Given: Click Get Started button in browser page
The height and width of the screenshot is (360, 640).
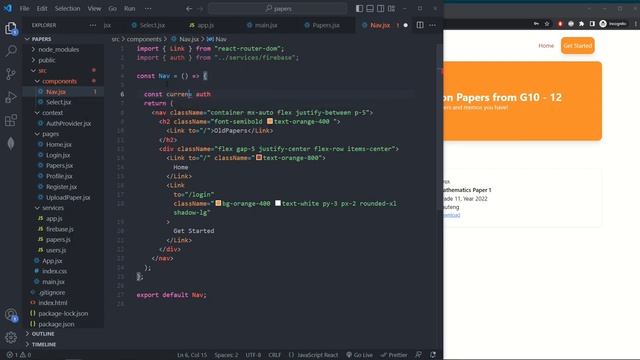Looking at the screenshot, I should click(x=578, y=46).
